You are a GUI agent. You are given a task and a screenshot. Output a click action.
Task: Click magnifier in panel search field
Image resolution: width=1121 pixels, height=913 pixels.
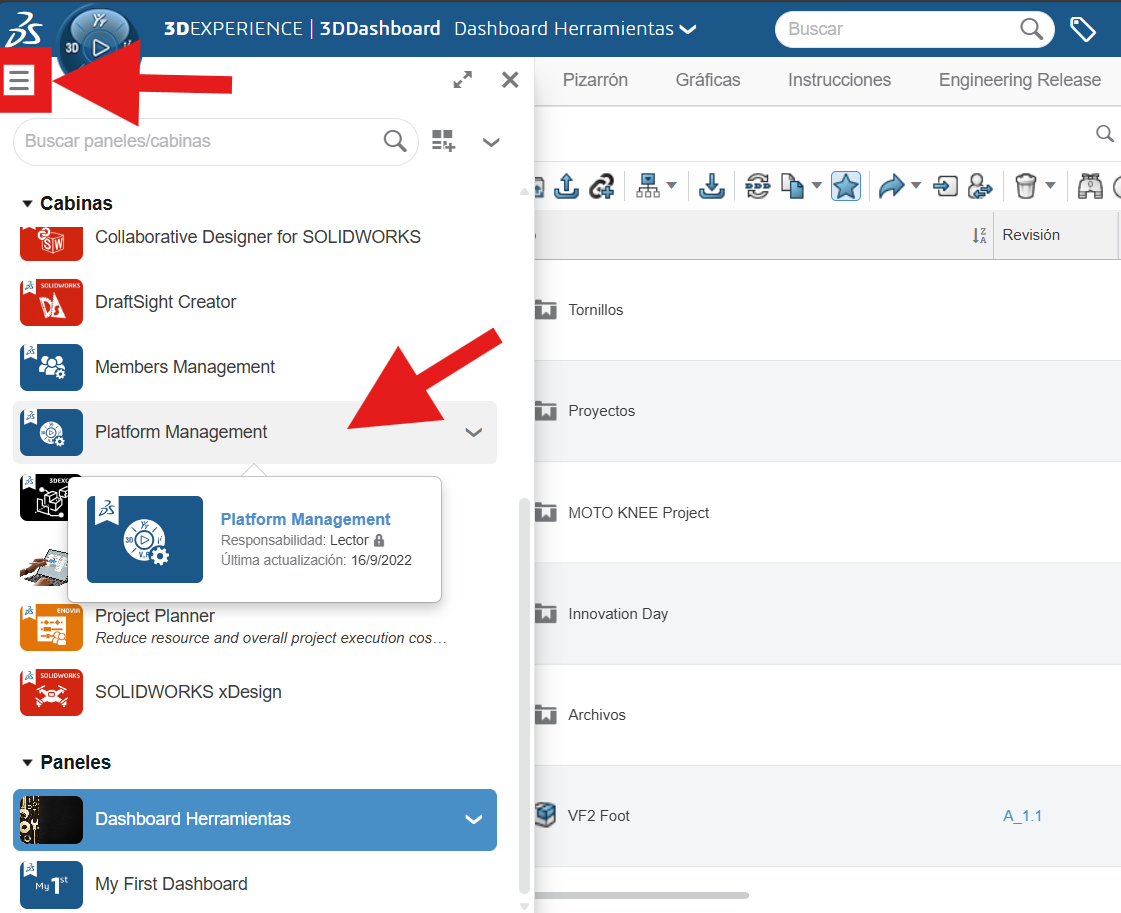click(395, 141)
